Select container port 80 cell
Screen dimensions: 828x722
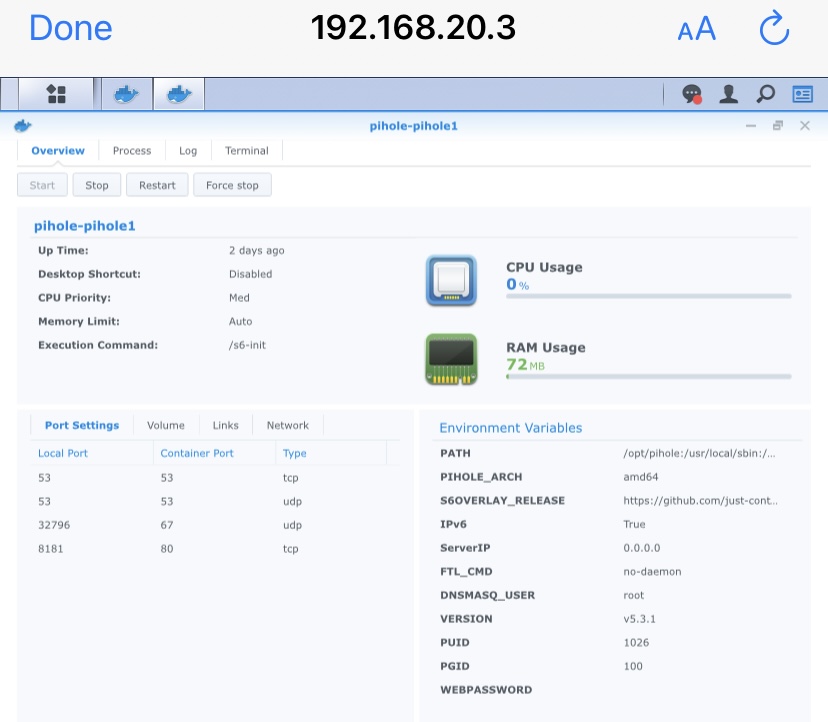[167, 549]
